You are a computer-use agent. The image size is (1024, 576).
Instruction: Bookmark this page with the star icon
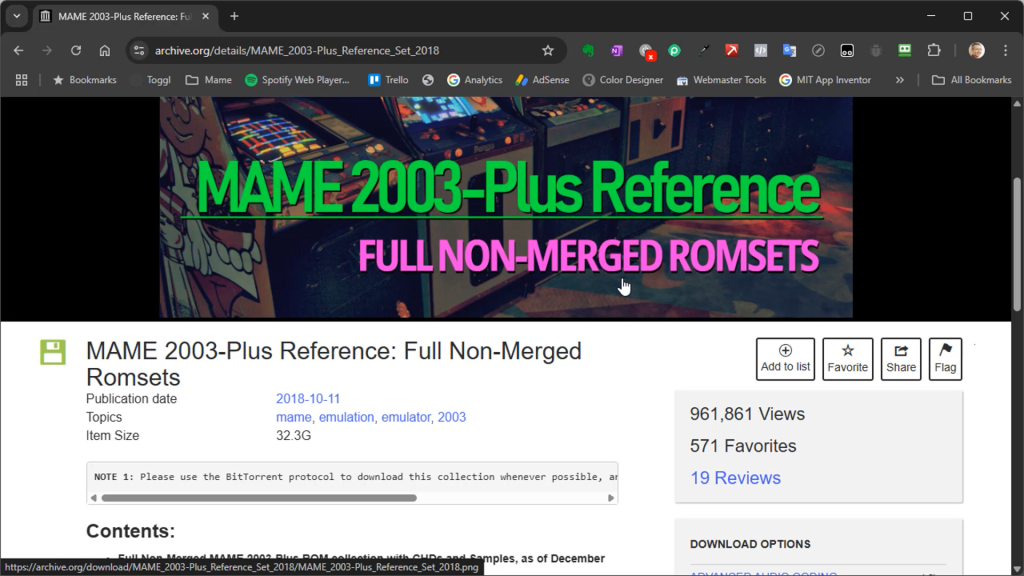[x=548, y=50]
